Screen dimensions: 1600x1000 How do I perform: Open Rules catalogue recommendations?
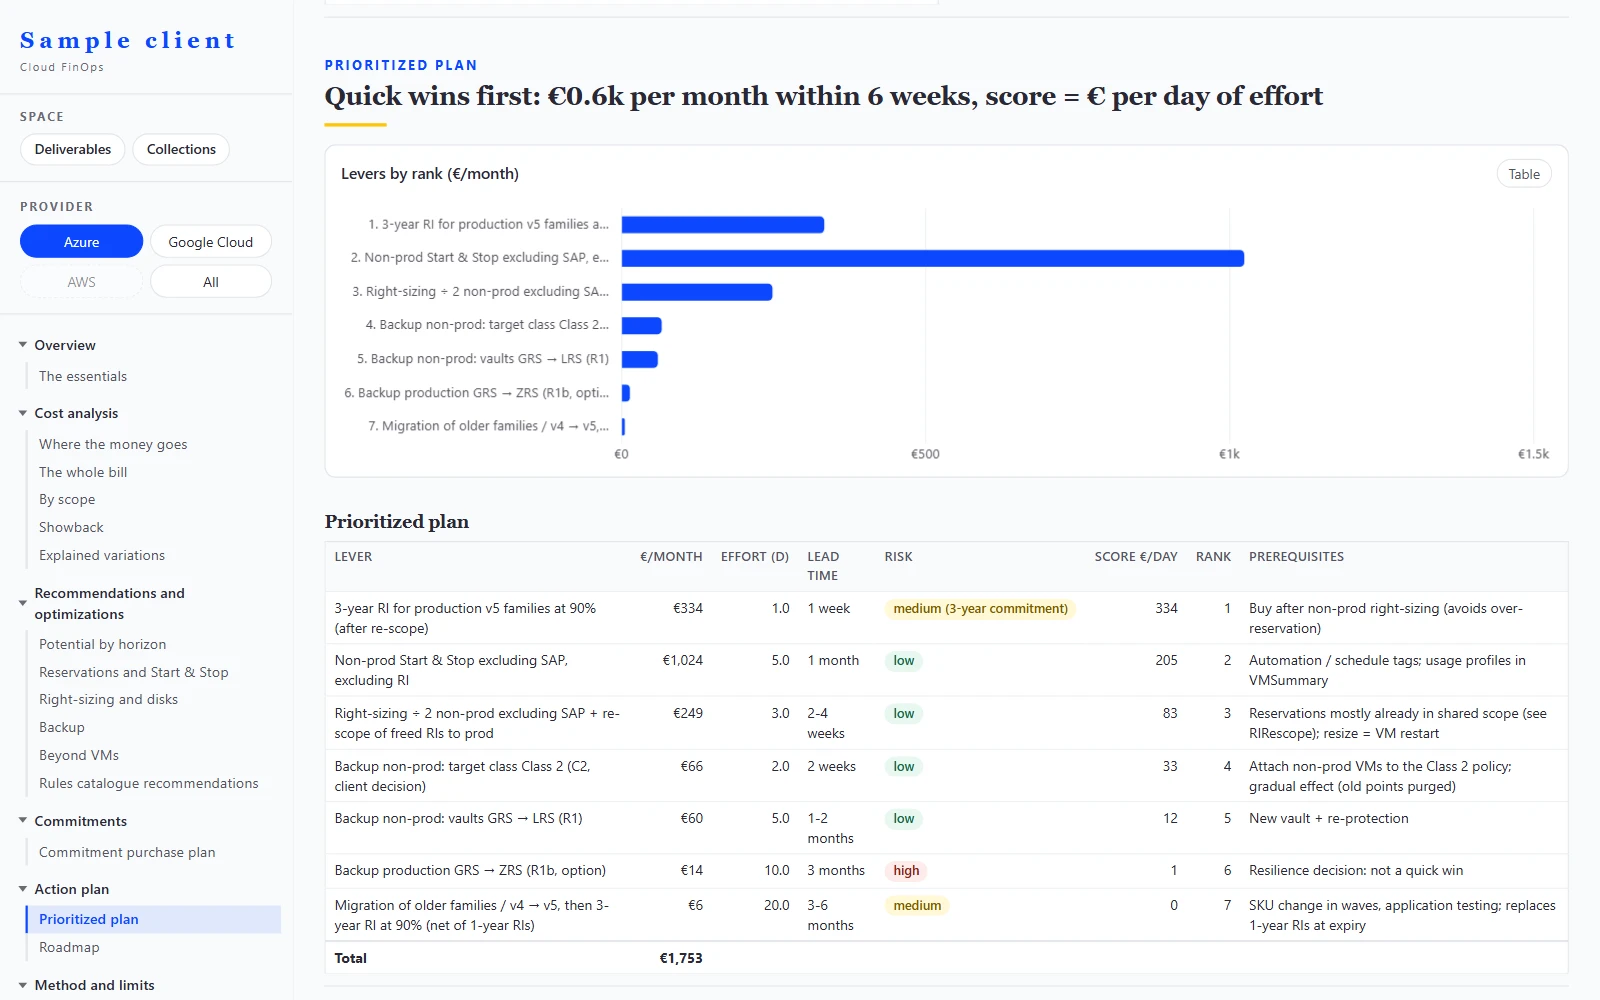tap(149, 783)
